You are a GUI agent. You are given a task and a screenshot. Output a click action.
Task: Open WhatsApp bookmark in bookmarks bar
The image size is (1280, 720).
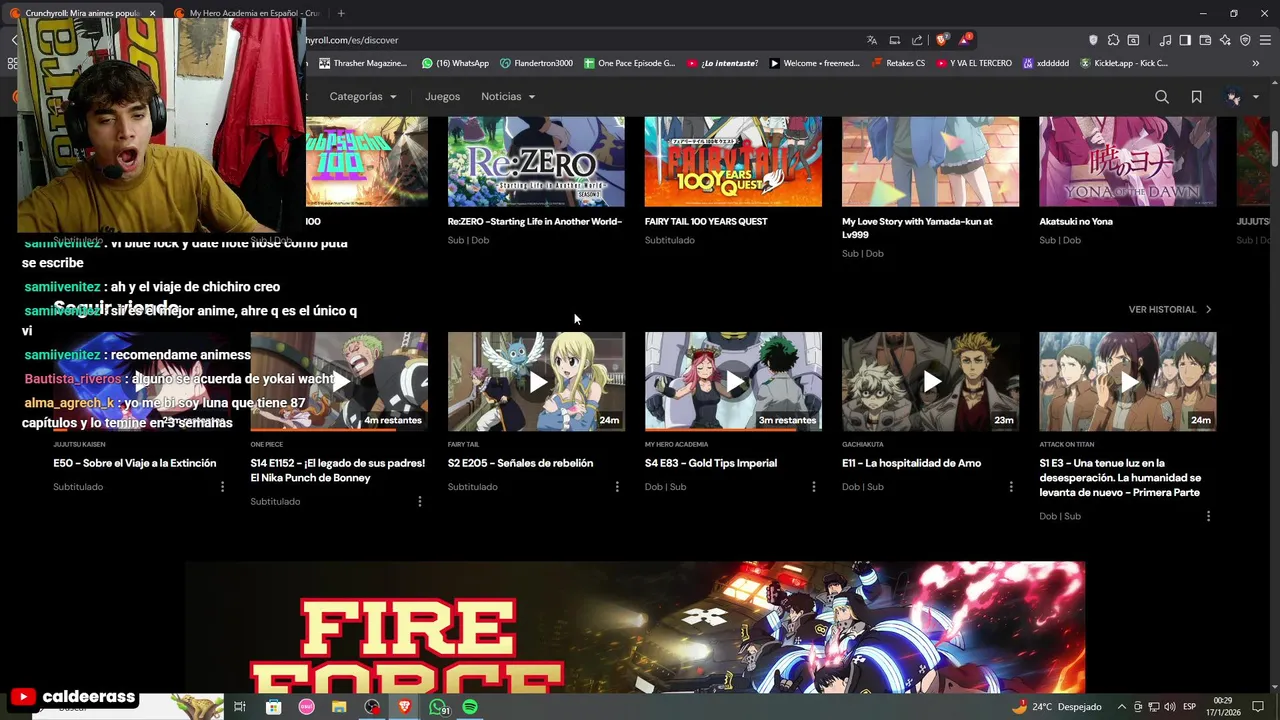[455, 63]
